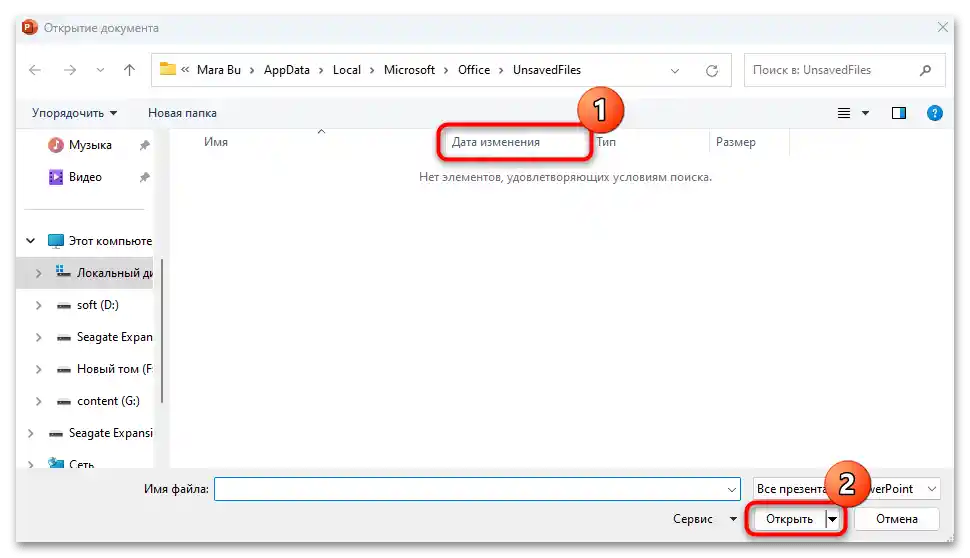Sort by Дата изменения column header

(496, 142)
